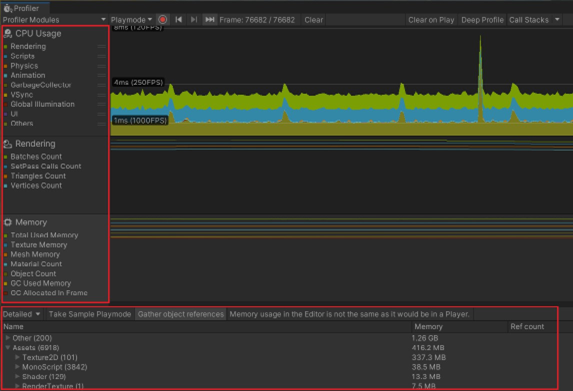Open the Playmode target dropdown

coord(132,20)
